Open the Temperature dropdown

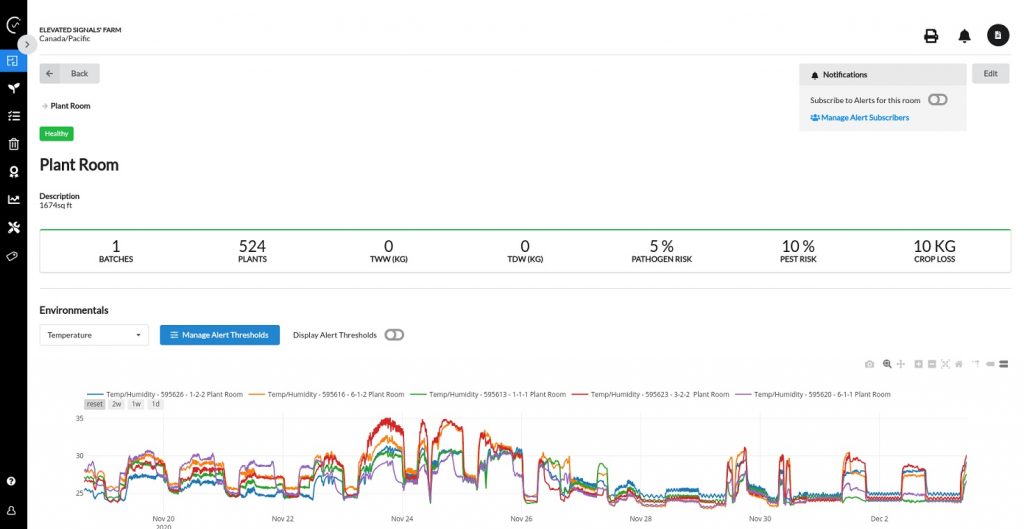point(94,335)
